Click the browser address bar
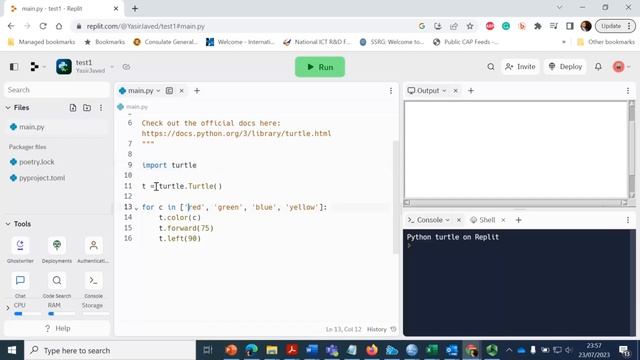Screen dimensions: 640x360 pos(244,26)
